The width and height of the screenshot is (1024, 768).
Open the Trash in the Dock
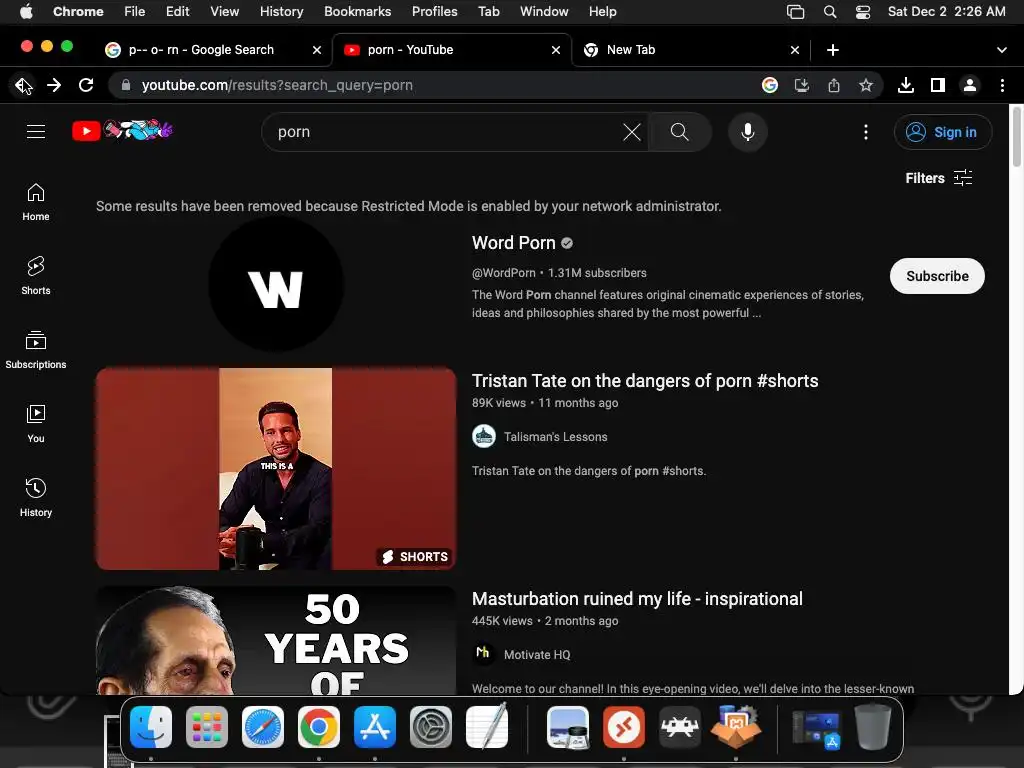873,727
